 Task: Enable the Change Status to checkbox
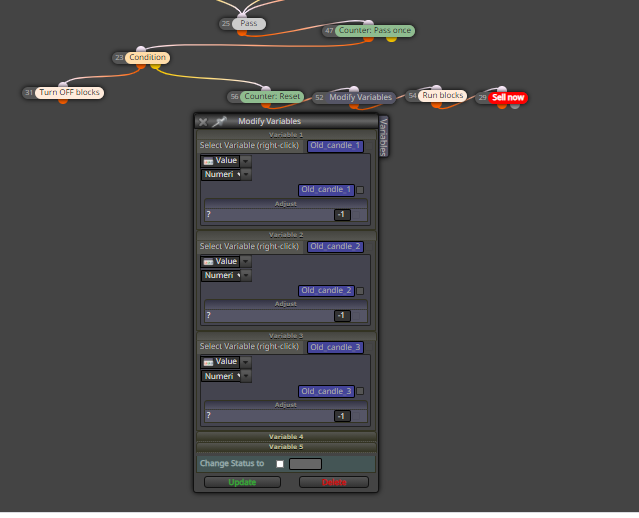[x=280, y=464]
